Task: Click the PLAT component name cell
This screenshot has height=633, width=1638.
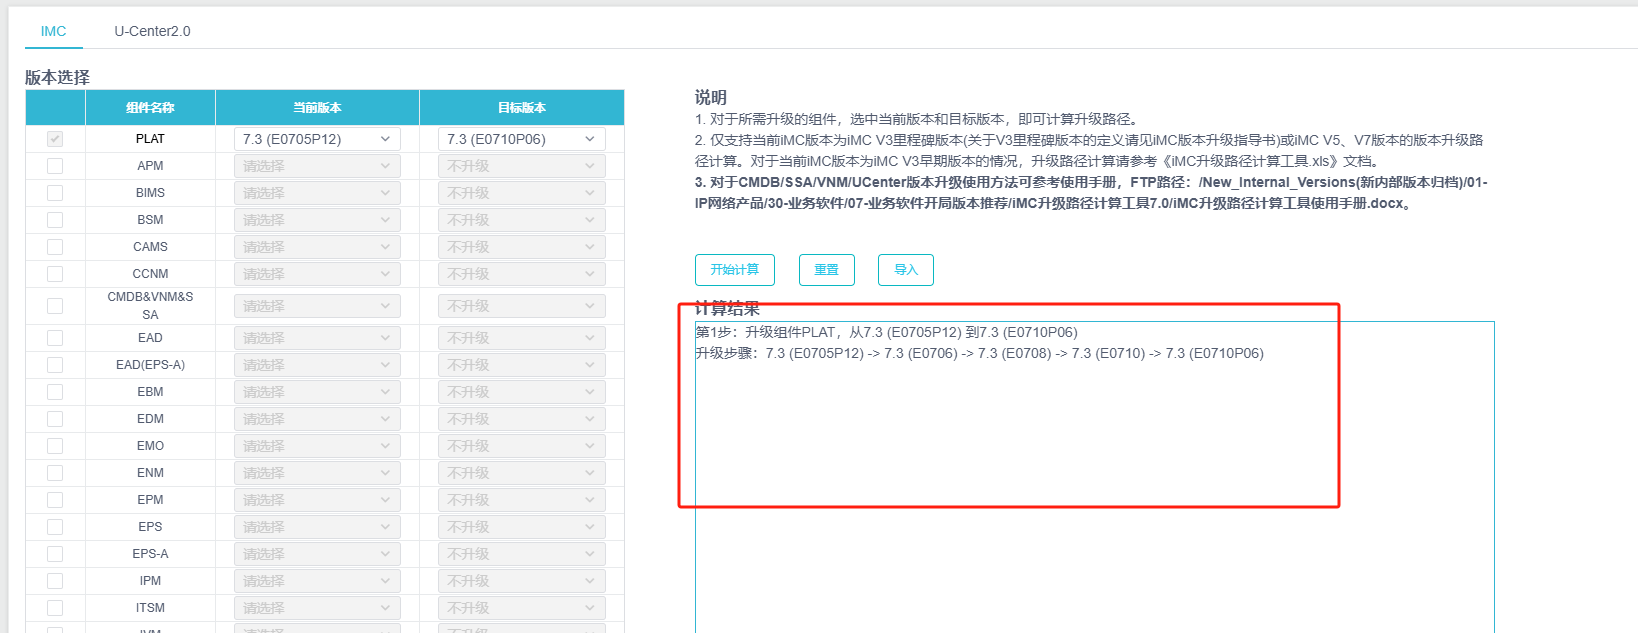Action: (150, 139)
